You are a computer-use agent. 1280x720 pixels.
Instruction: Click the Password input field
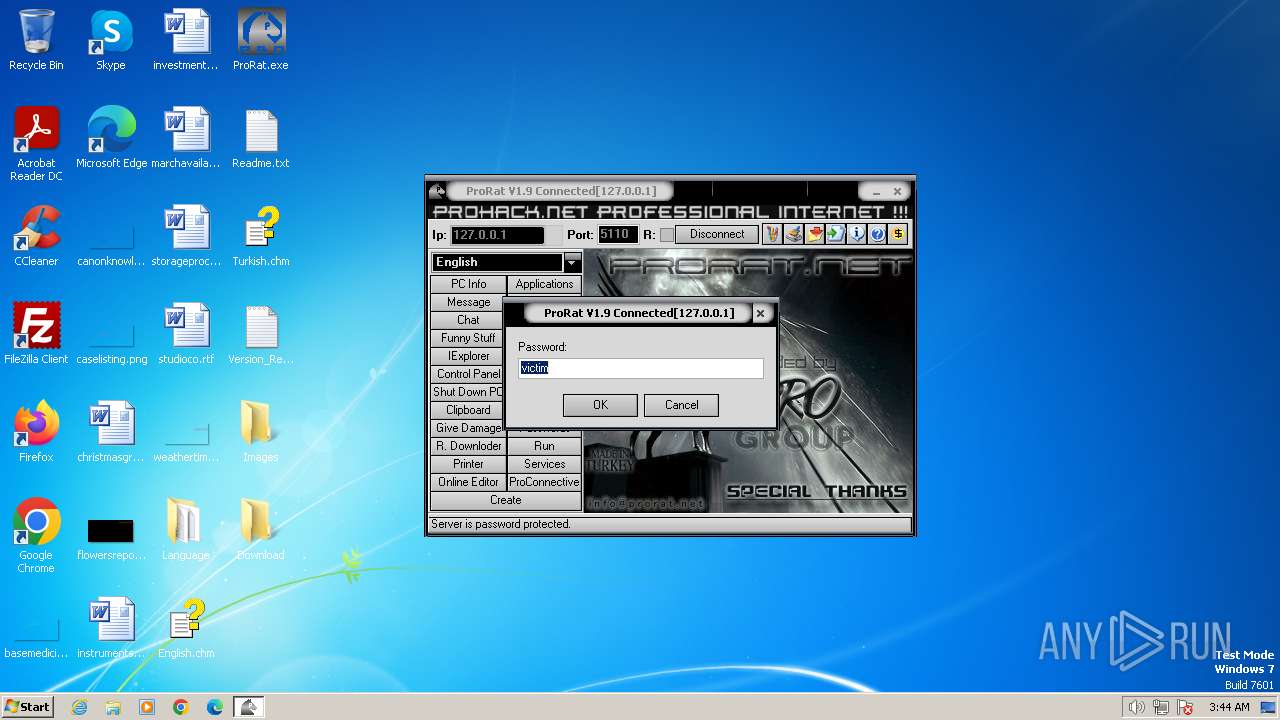641,368
